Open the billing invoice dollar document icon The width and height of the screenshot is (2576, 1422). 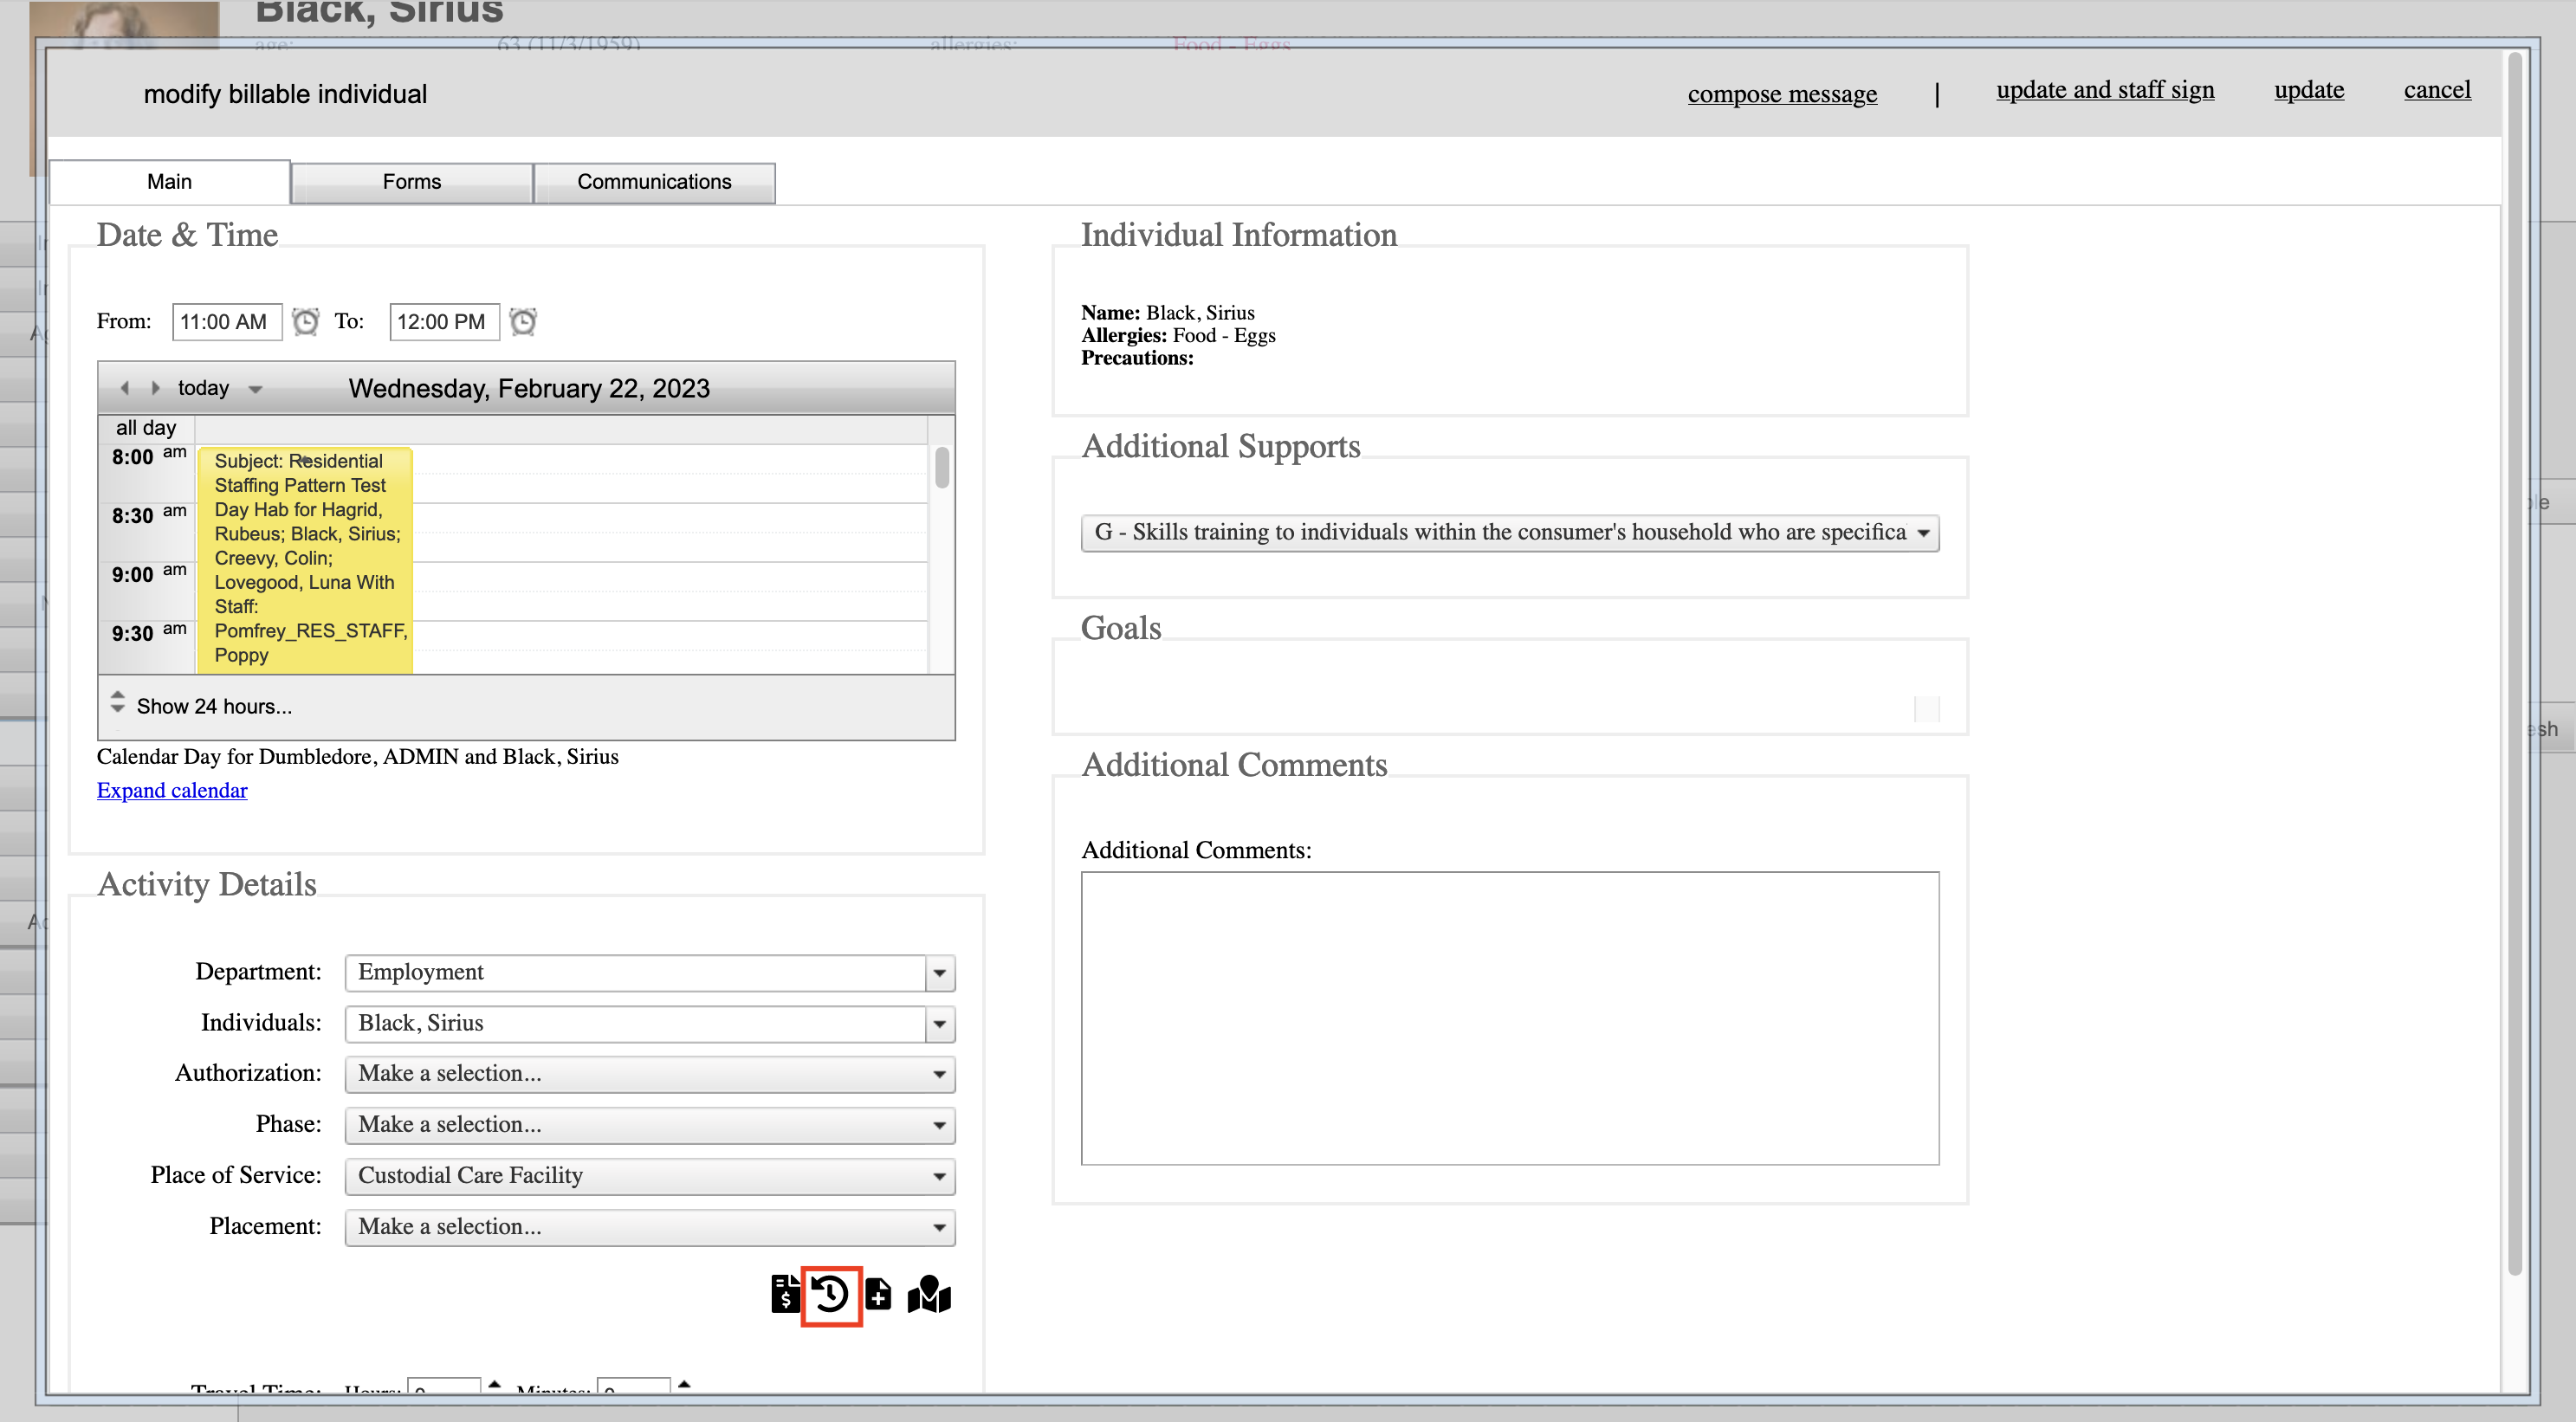785,1294
